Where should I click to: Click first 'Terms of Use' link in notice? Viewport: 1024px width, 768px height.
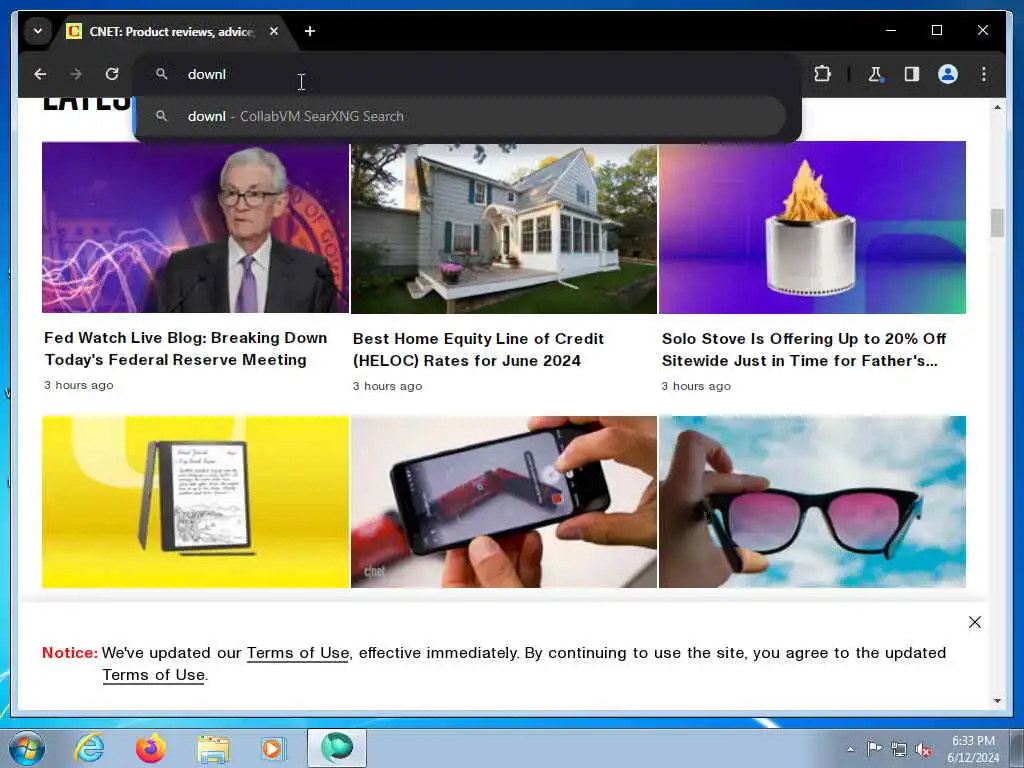click(298, 652)
